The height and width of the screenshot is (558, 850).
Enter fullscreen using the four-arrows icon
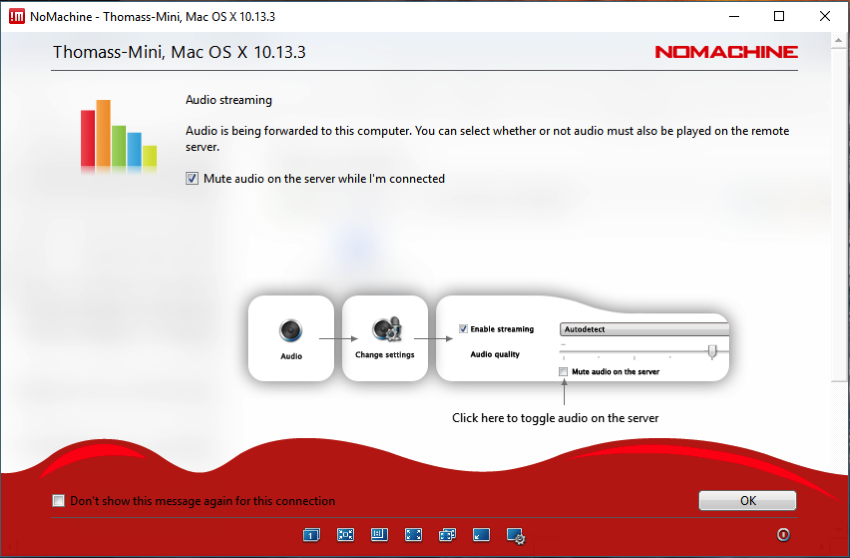tap(413, 535)
